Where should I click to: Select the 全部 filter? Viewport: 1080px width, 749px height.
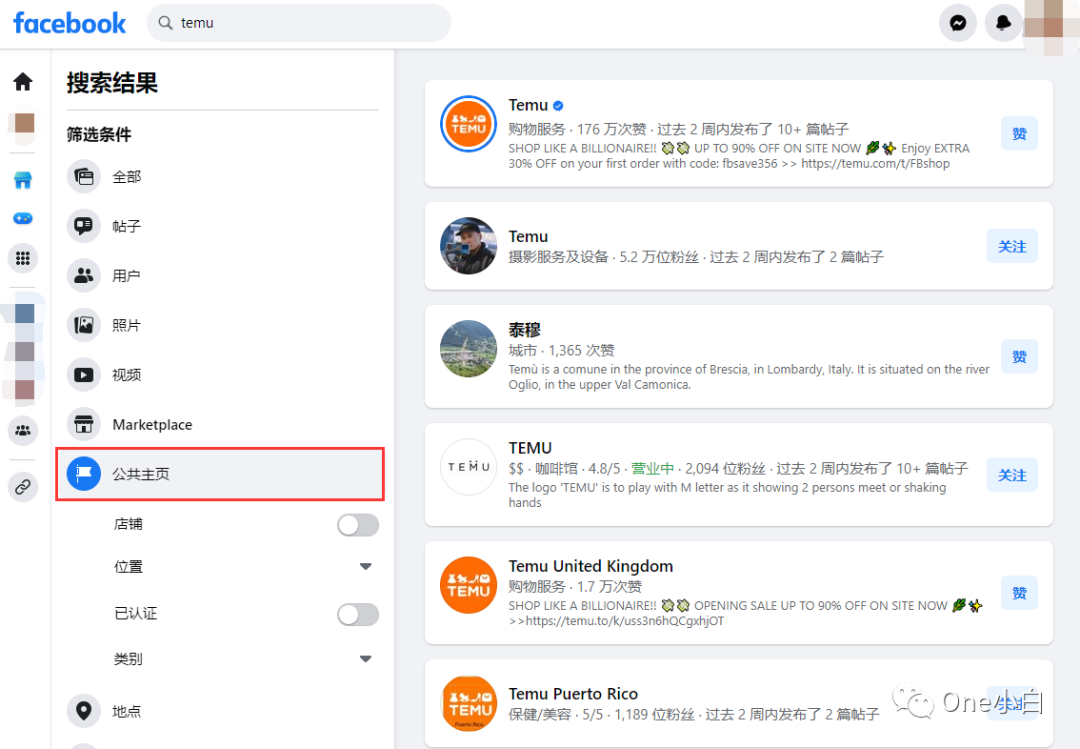(222, 177)
